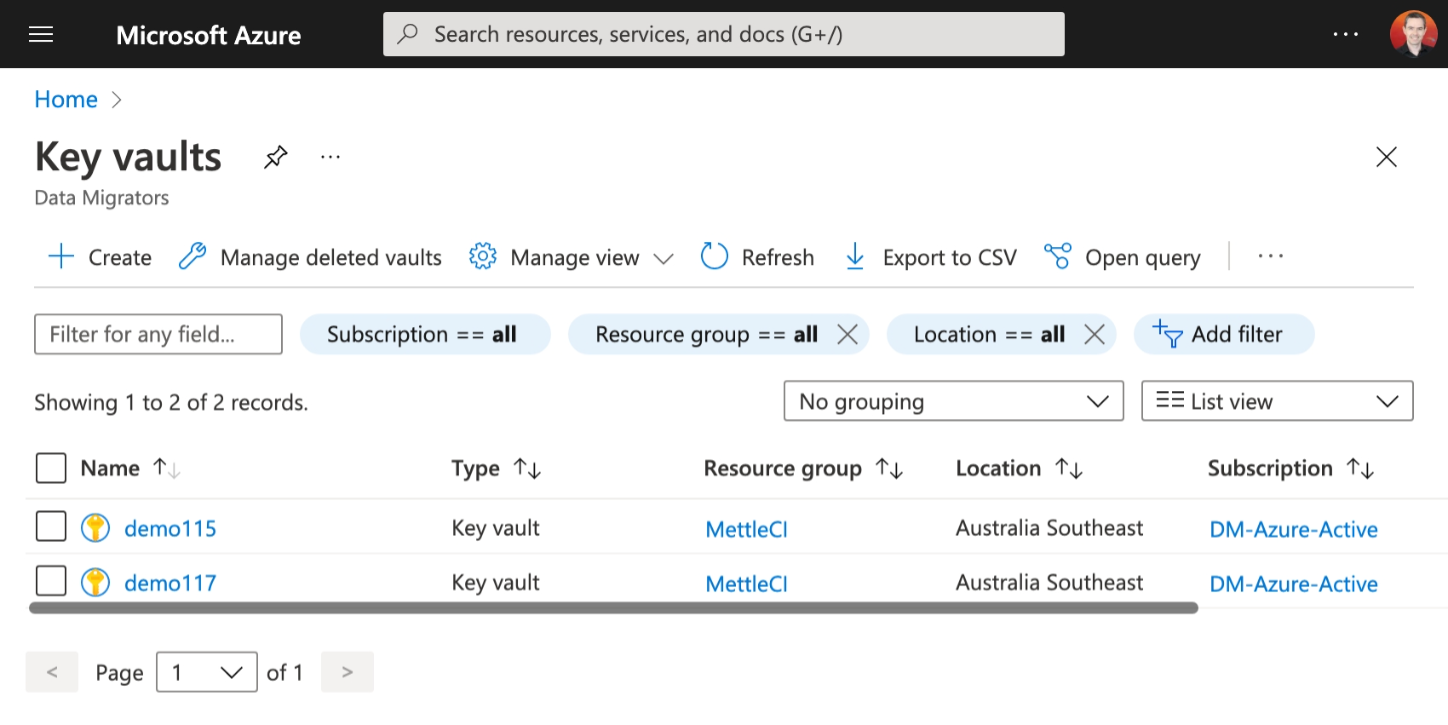This screenshot has width=1448, height=725.
Task: Expand the No grouping dropdown
Action: coord(953,402)
